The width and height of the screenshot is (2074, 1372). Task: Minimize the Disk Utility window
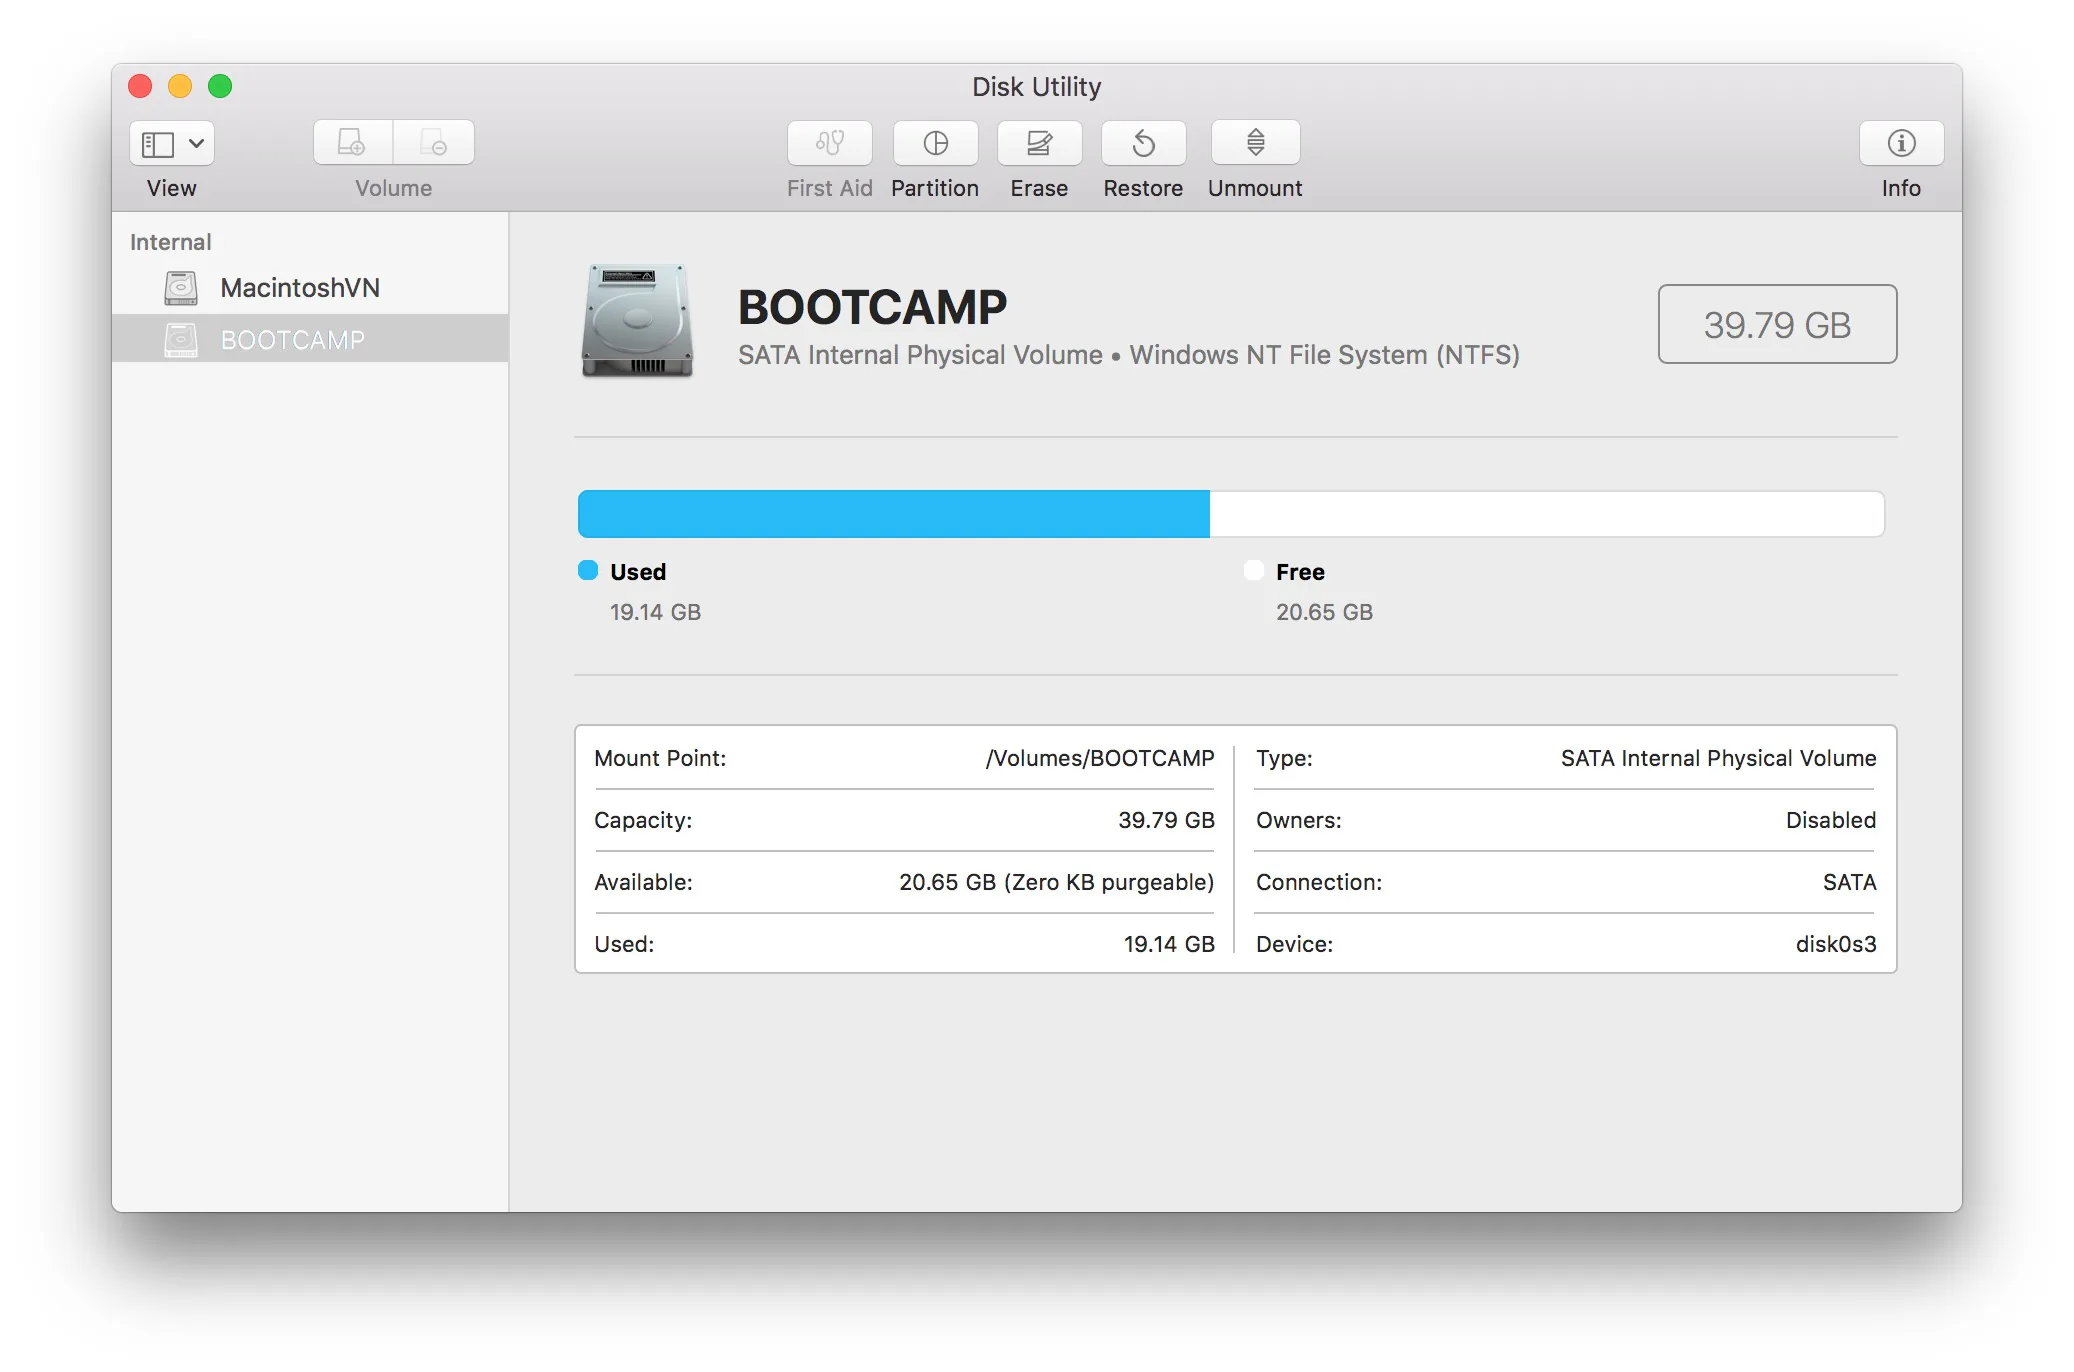coord(180,86)
